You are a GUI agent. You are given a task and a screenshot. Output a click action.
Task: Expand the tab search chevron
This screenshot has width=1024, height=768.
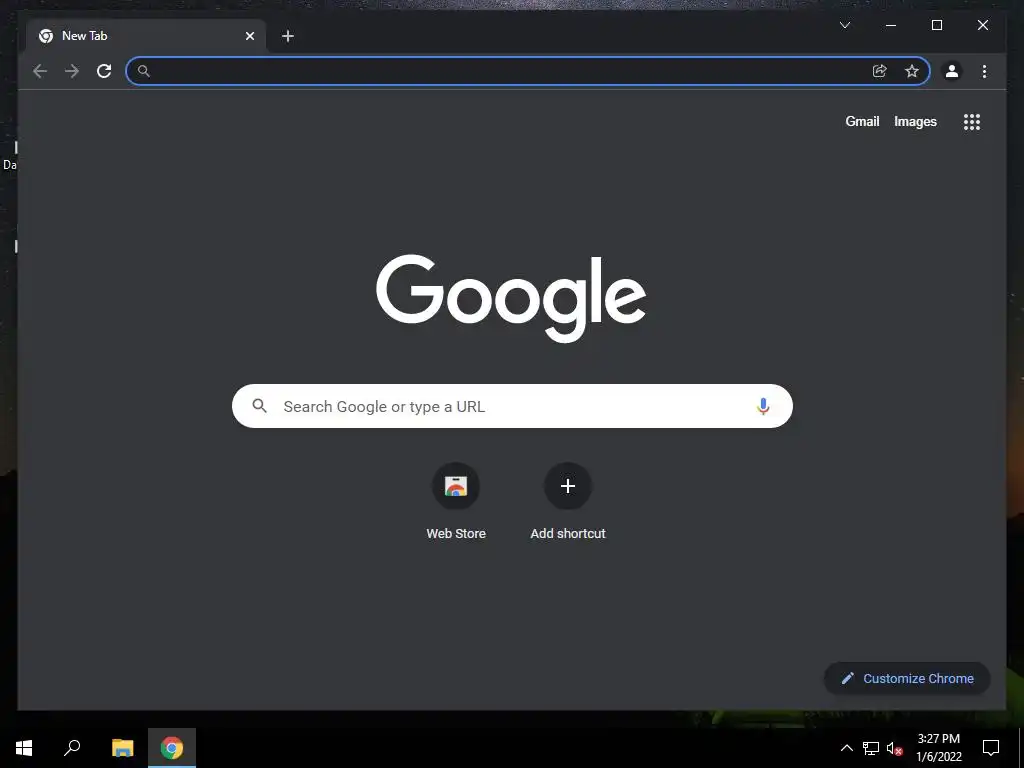pos(845,25)
